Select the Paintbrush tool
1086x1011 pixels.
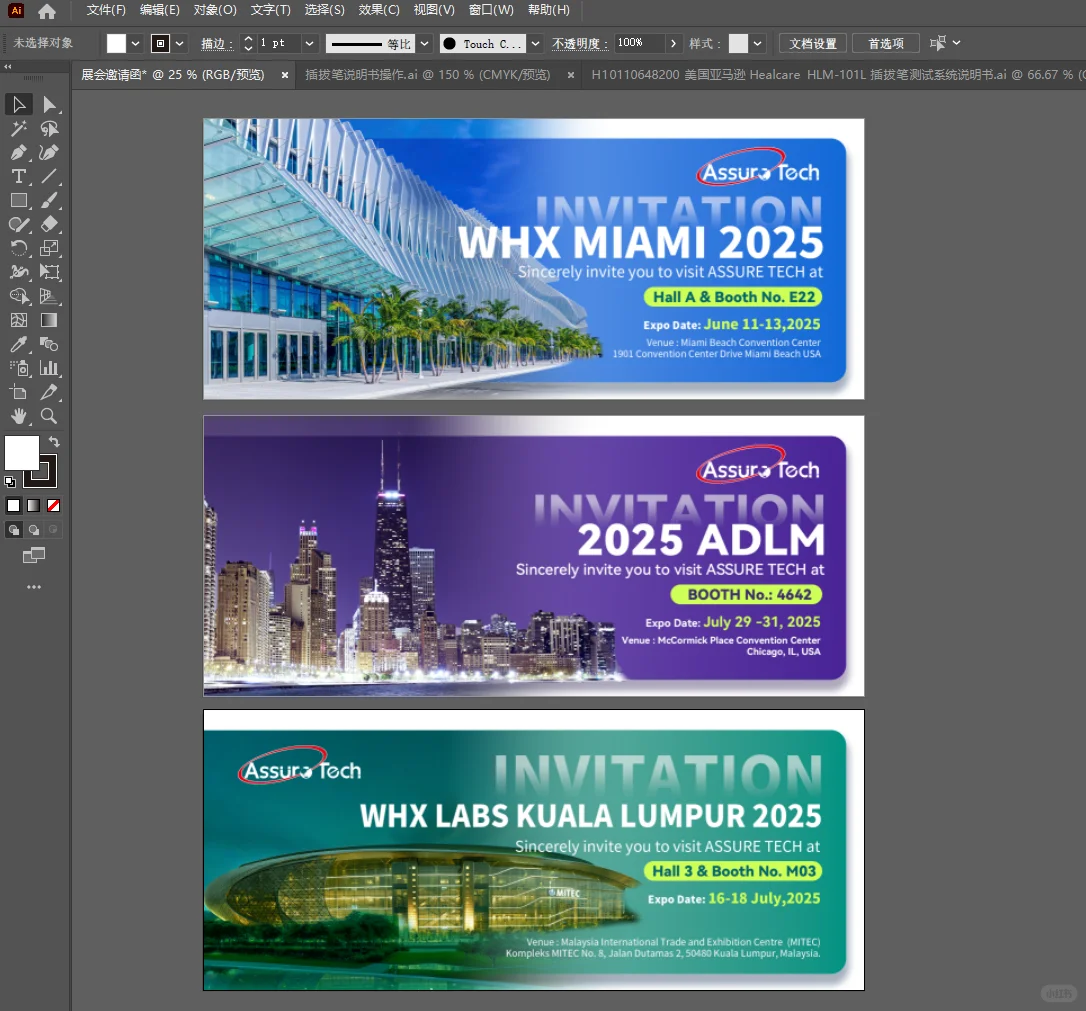pyautogui.click(x=48, y=200)
